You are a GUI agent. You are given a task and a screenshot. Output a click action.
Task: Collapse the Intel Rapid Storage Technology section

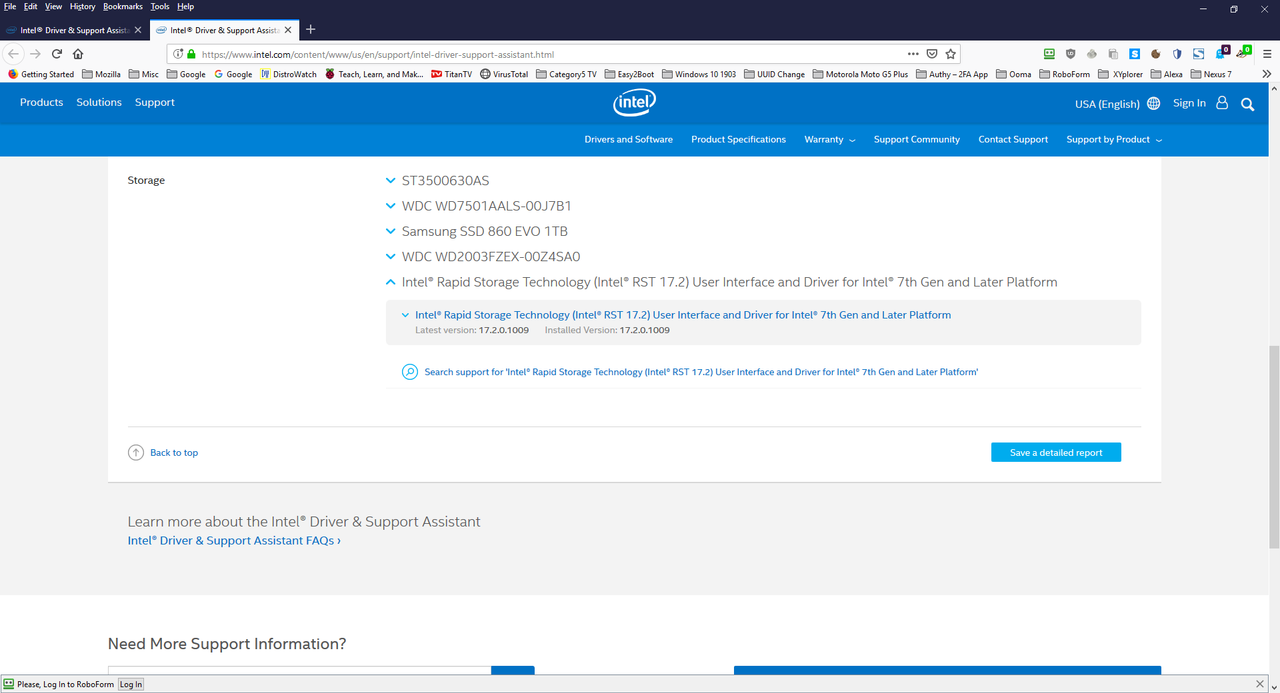coord(391,282)
